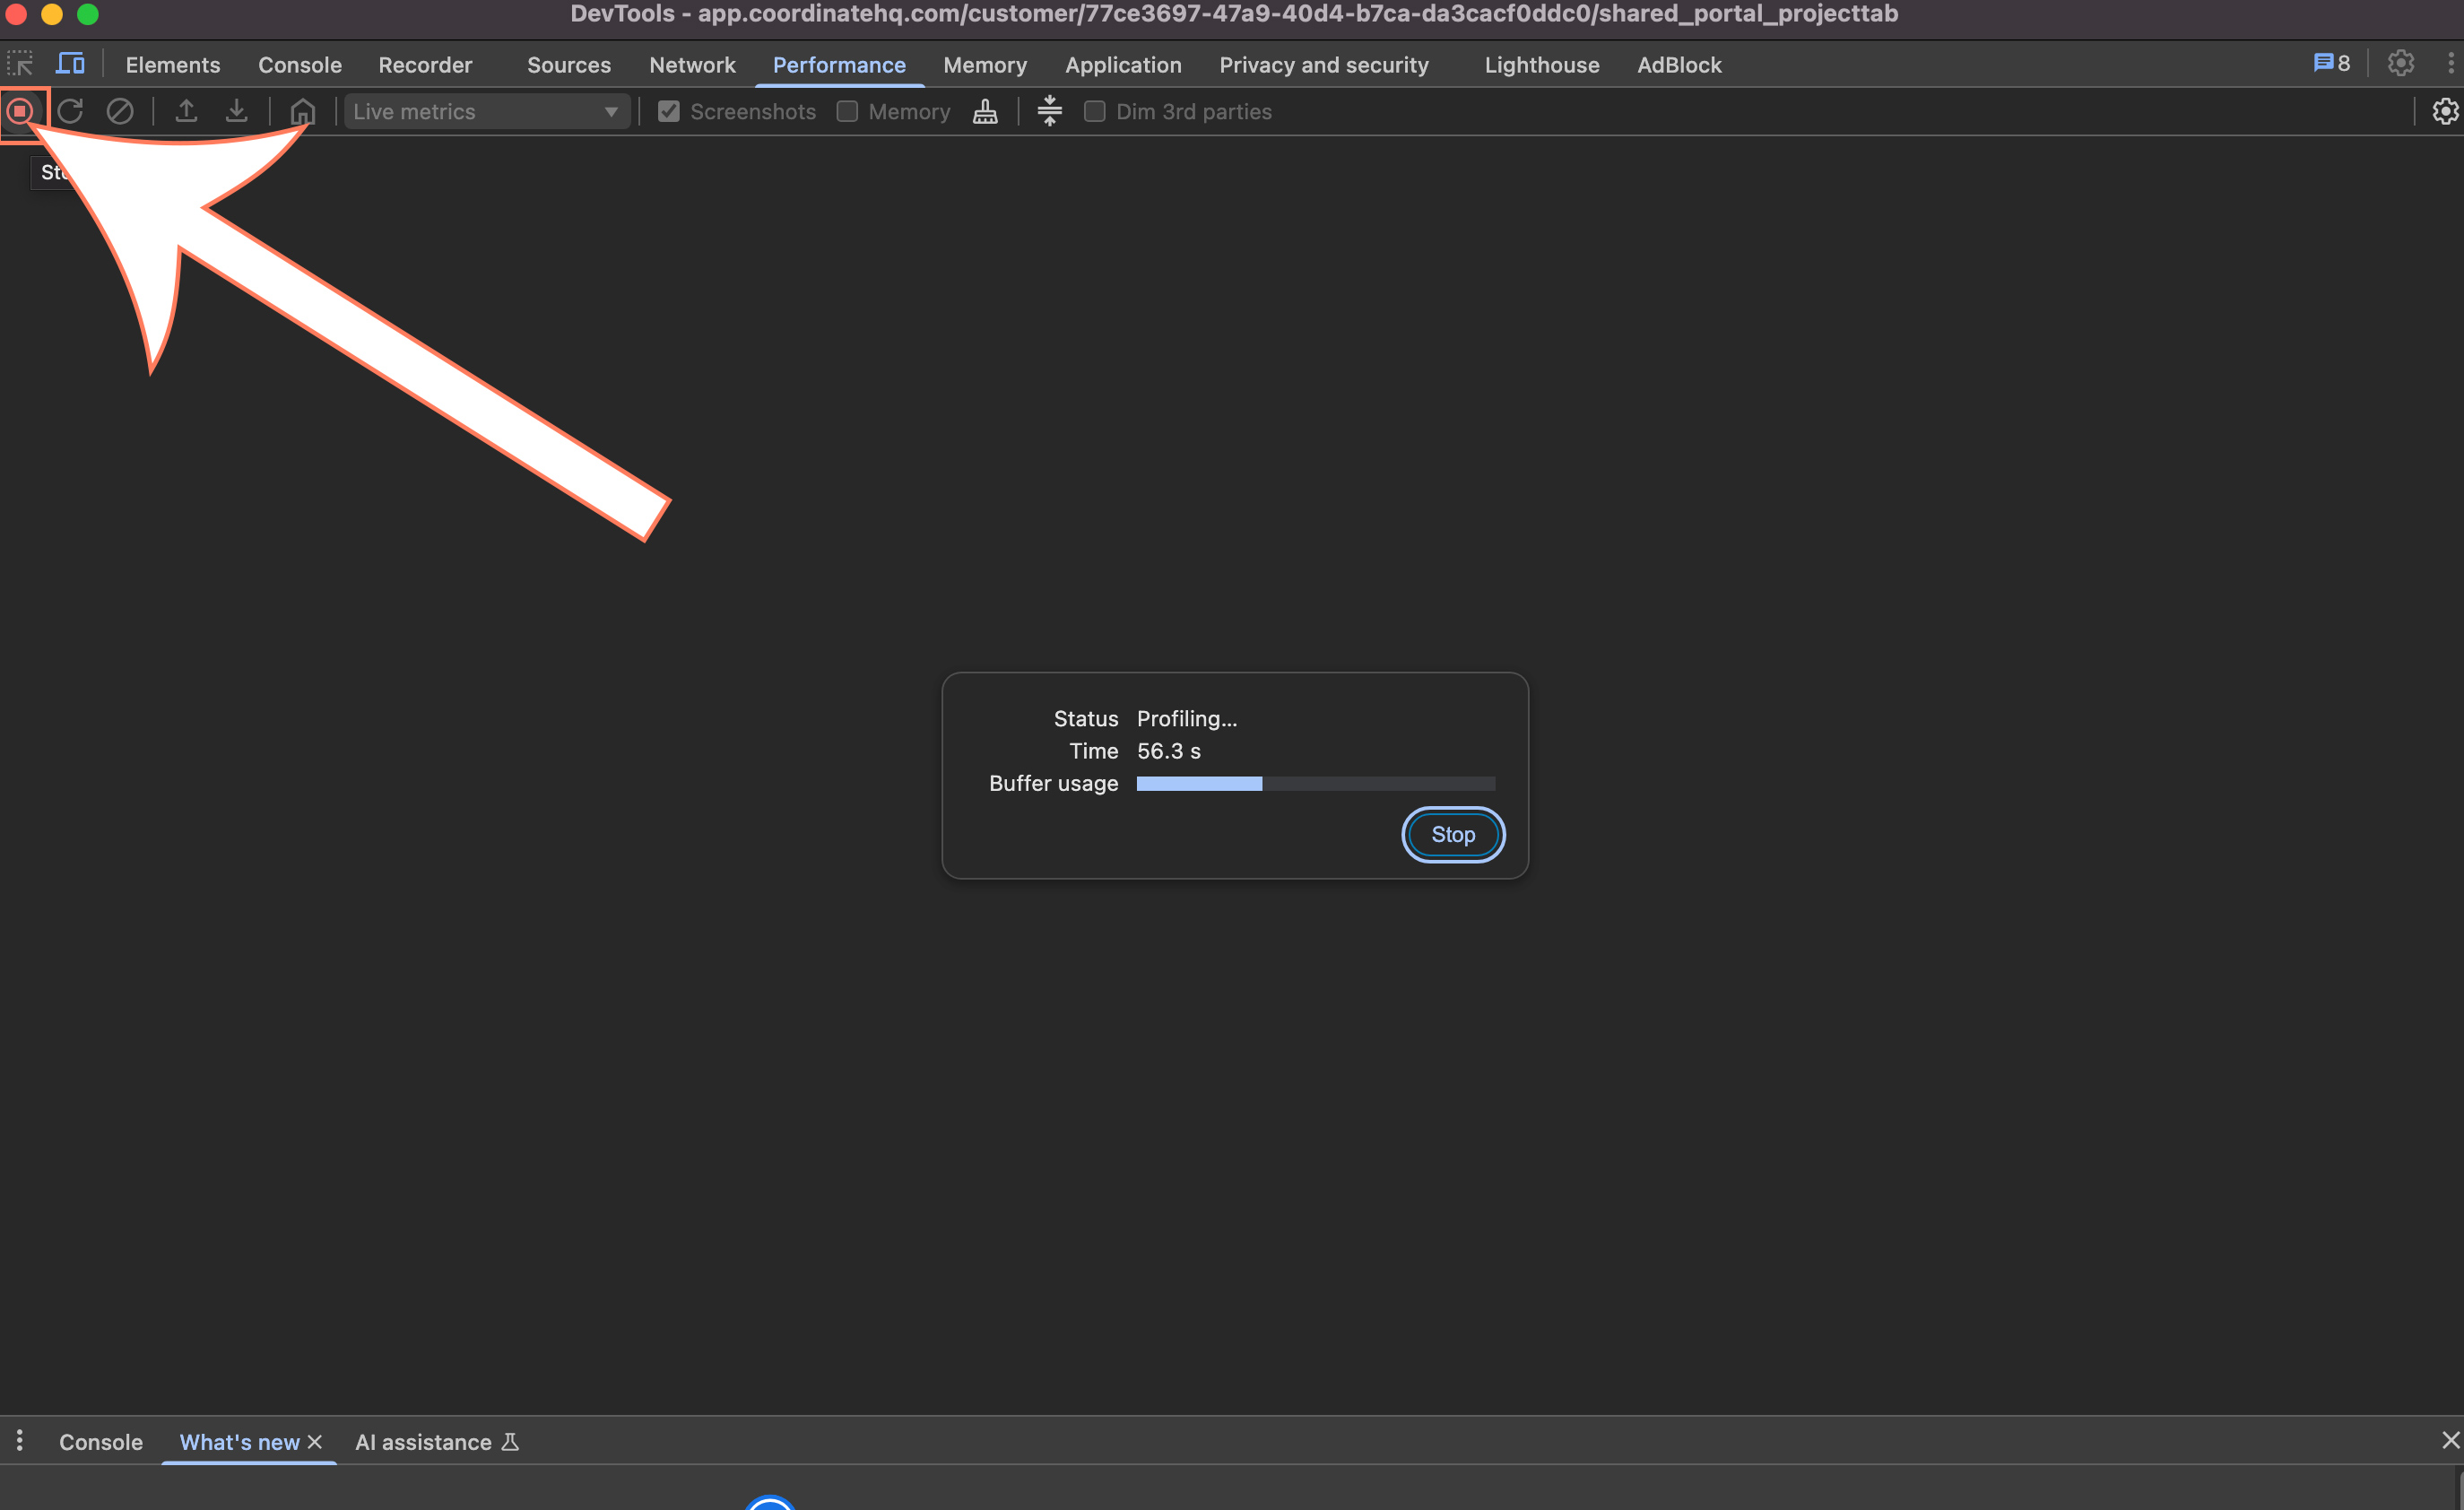The height and width of the screenshot is (1510, 2464).
Task: Download the profile with the down-arrow icon
Action: click(236, 111)
